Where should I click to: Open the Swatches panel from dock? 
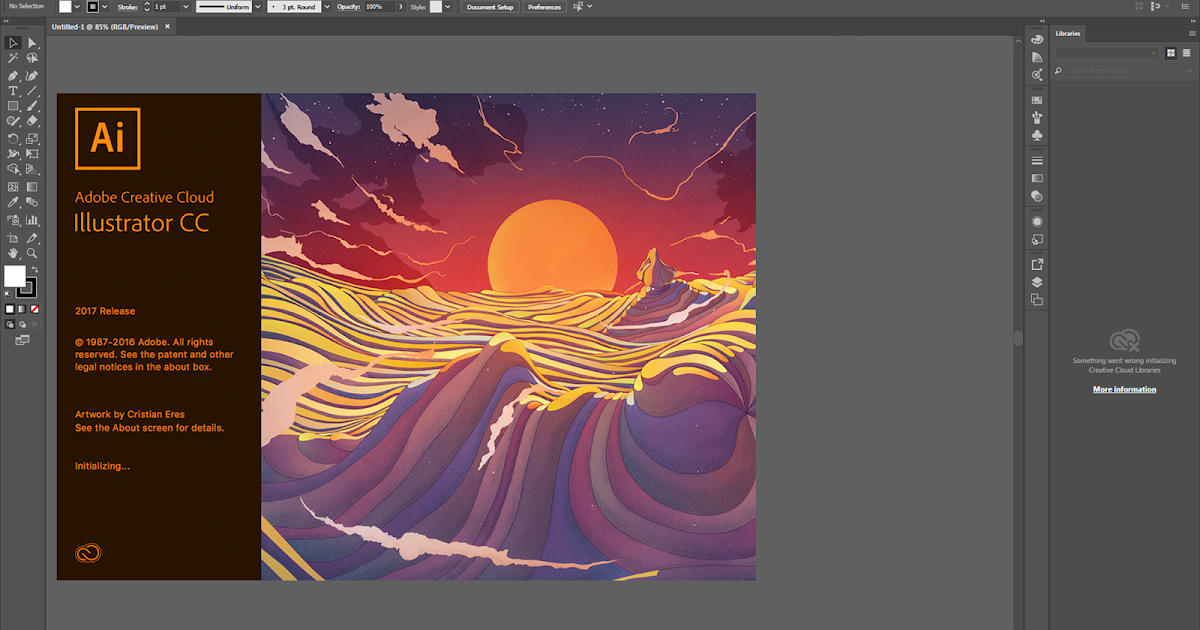[1037, 100]
